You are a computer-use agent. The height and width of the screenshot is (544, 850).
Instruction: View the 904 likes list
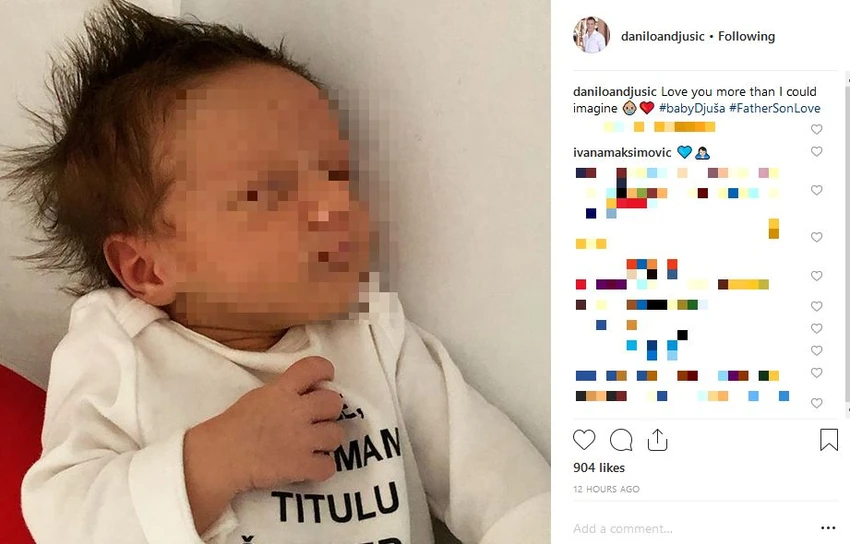[x=599, y=468]
